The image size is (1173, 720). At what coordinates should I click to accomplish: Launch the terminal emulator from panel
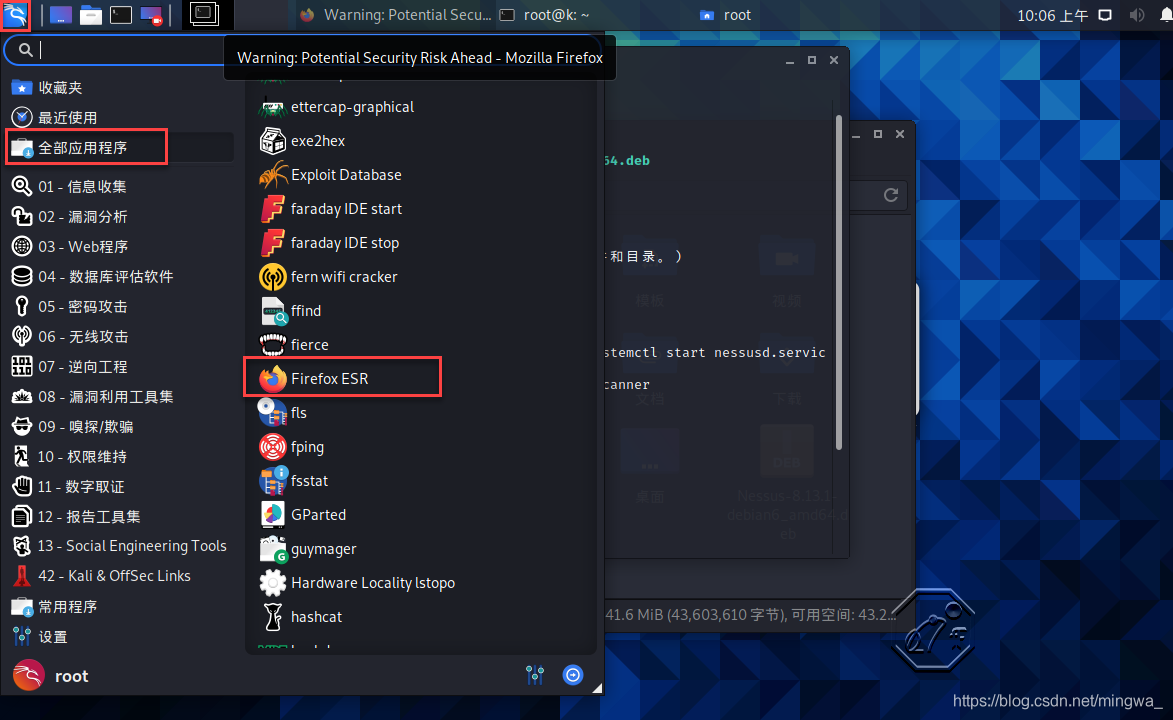pos(120,15)
